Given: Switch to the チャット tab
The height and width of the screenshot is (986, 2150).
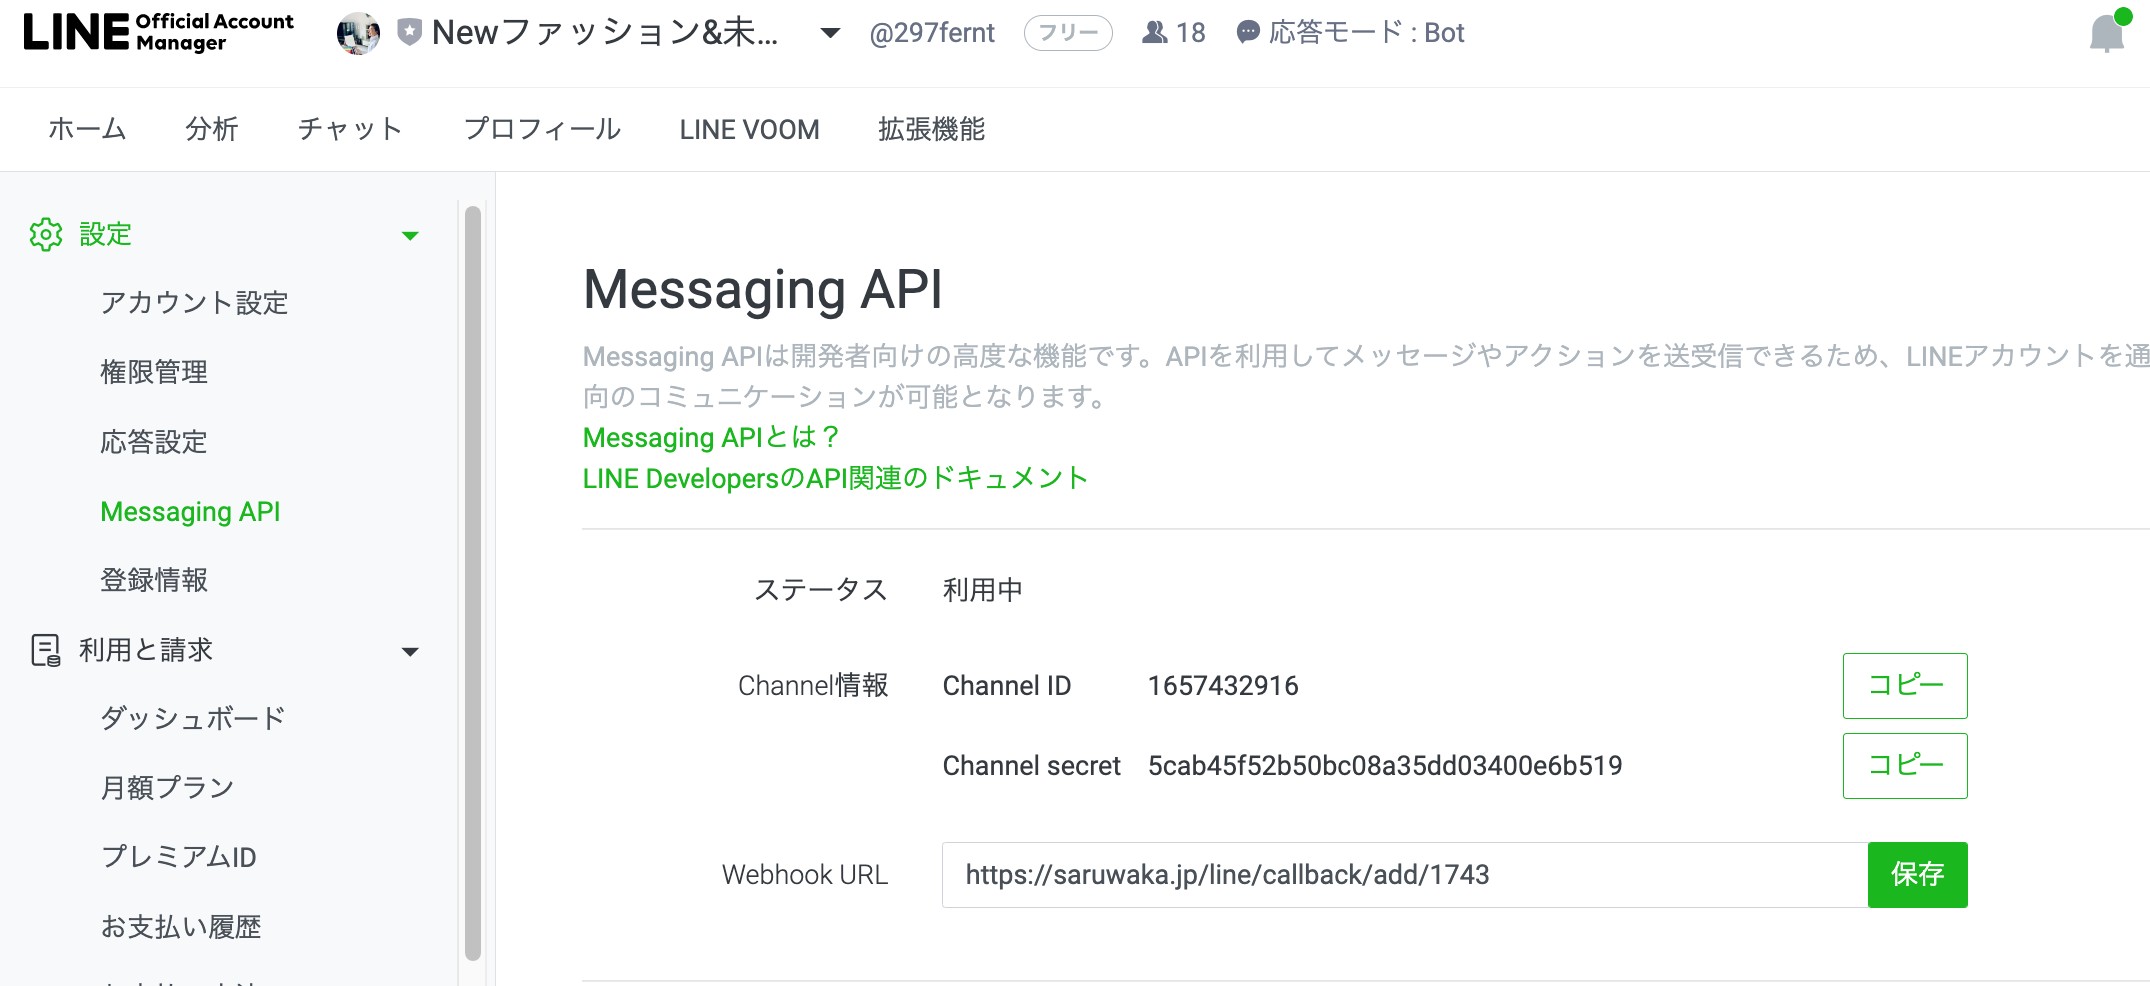Looking at the screenshot, I should (x=351, y=129).
